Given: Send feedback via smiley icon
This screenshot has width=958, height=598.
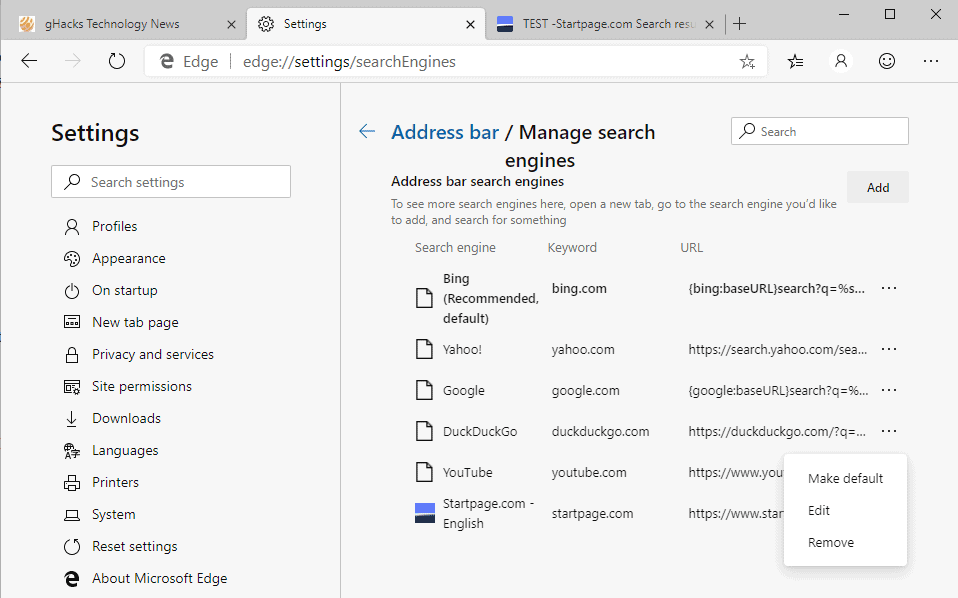Looking at the screenshot, I should 887,61.
